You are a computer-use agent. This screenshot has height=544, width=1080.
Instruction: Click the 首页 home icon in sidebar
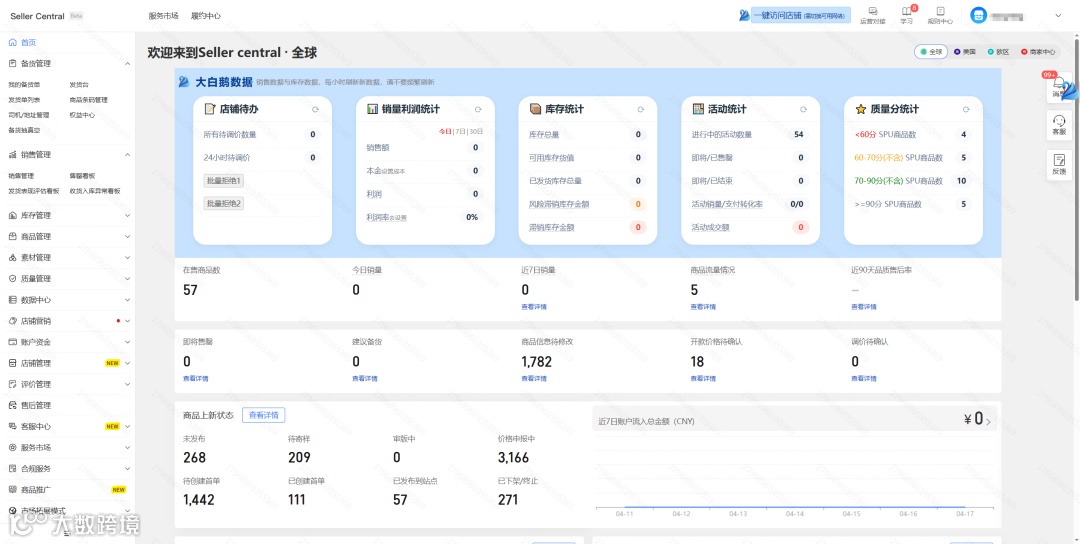click(x=12, y=43)
